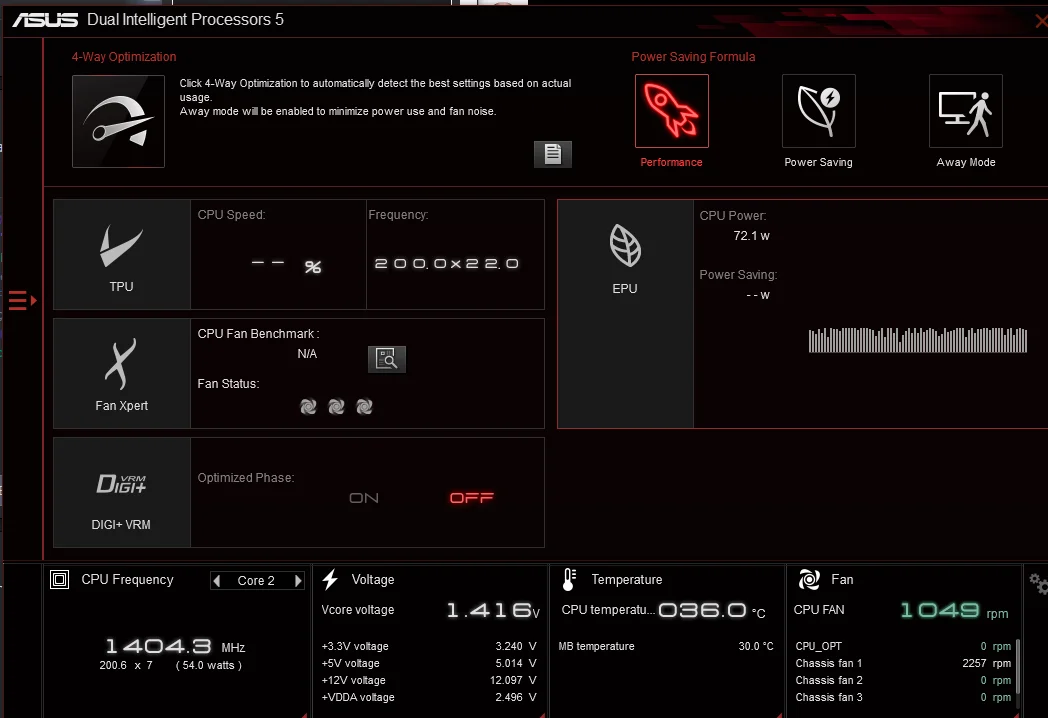The image size is (1048, 718).
Task: Click the first fan status icon
Action: [x=308, y=406]
